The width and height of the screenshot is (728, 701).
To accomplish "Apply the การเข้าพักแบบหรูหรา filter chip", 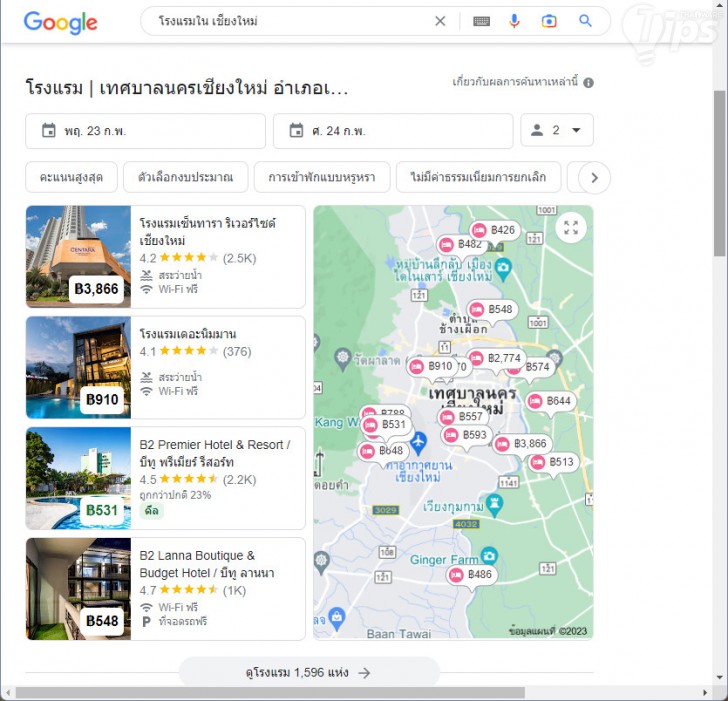I will coord(322,177).
